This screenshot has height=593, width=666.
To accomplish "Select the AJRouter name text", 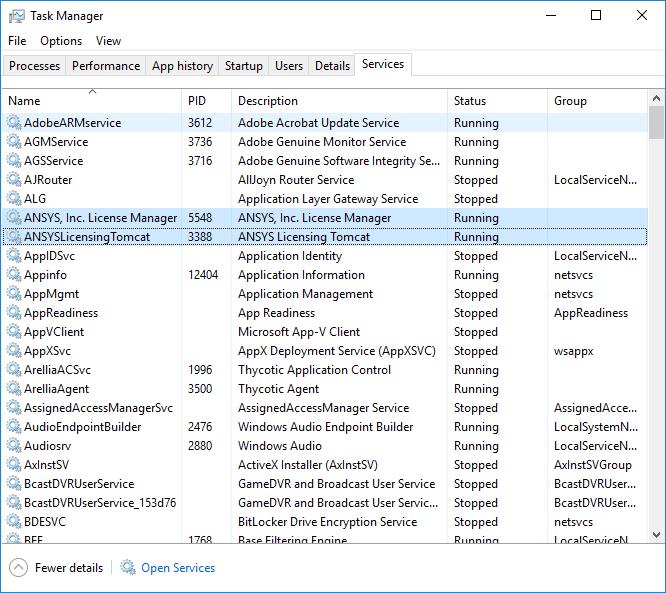I will coord(48,180).
